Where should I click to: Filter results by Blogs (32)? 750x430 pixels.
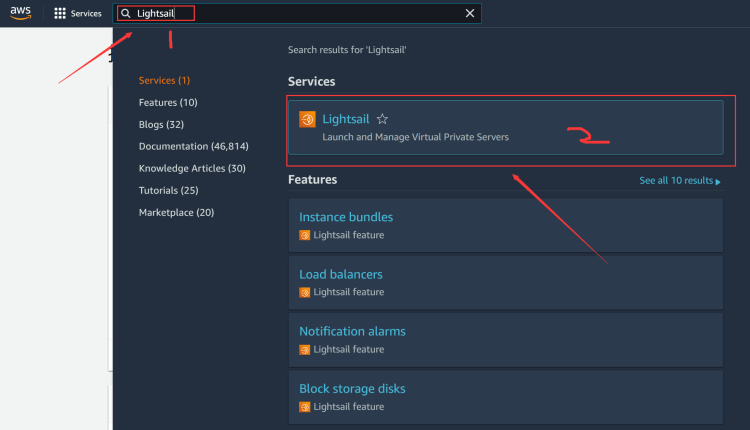pyautogui.click(x=161, y=124)
